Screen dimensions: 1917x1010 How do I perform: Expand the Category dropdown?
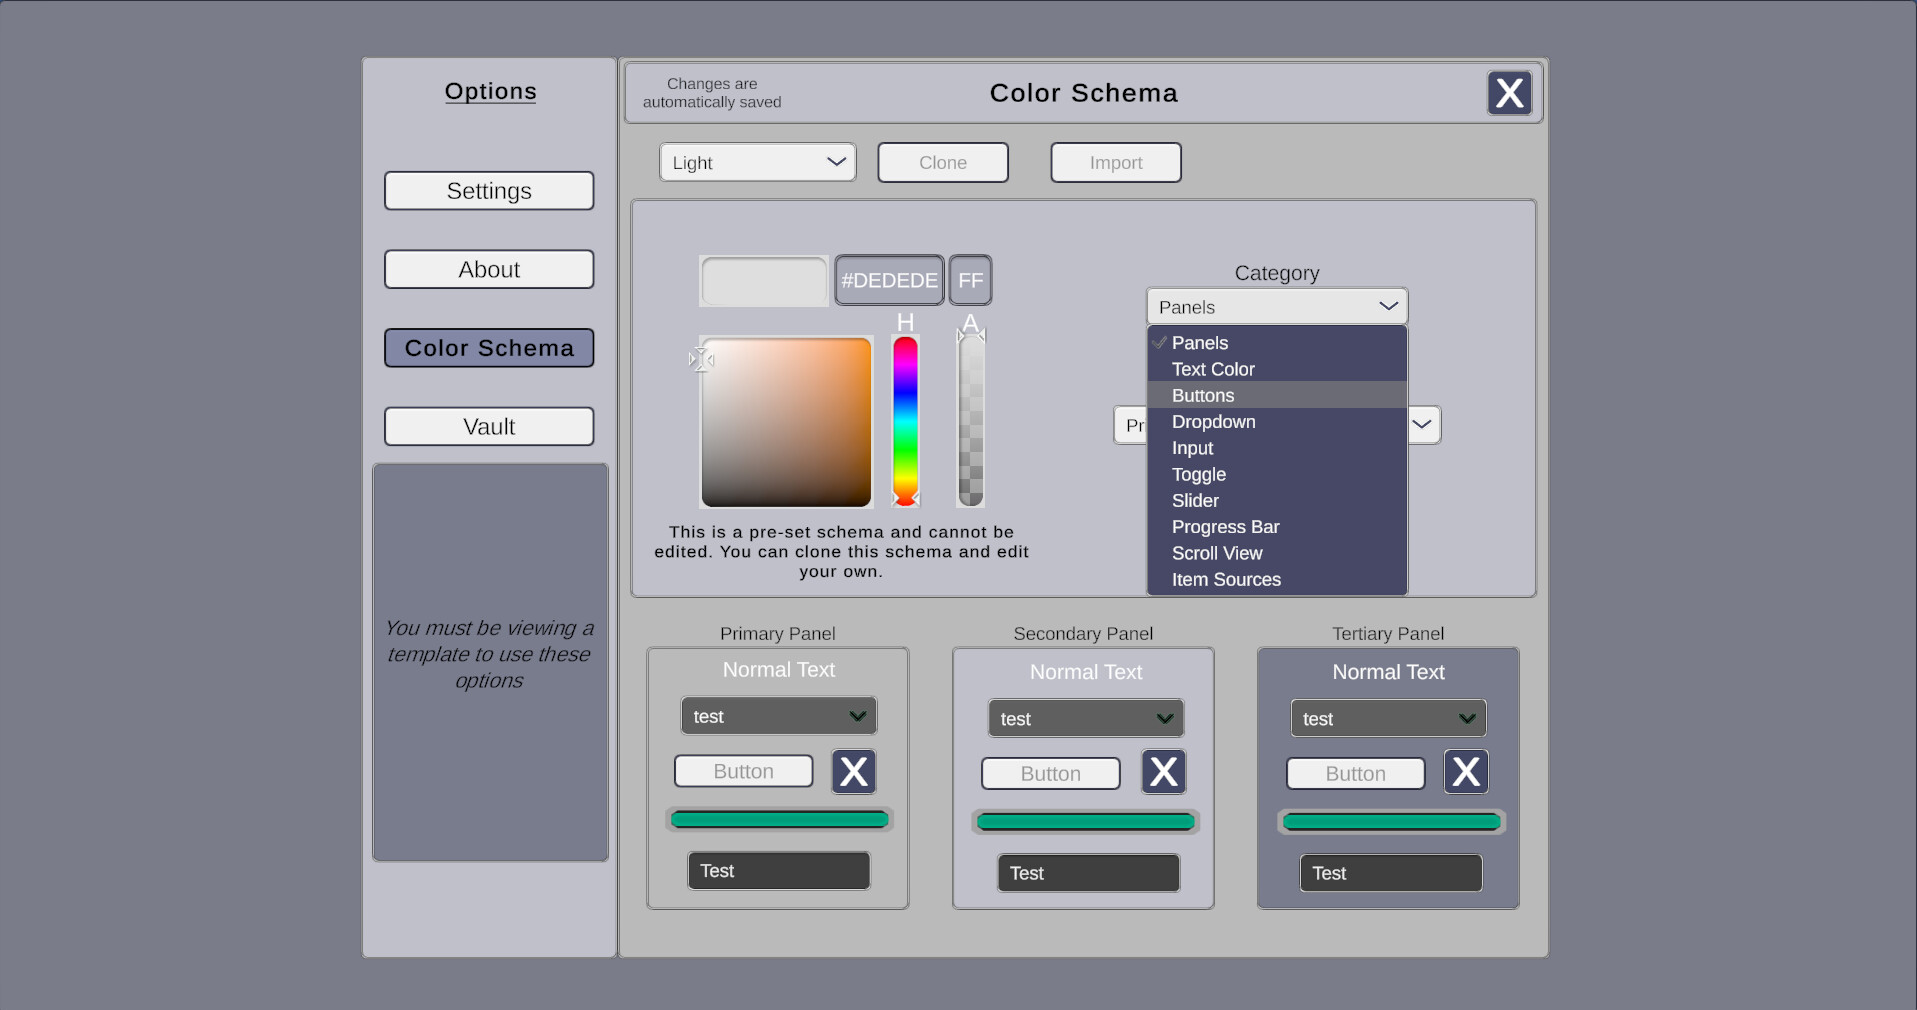coord(1276,306)
